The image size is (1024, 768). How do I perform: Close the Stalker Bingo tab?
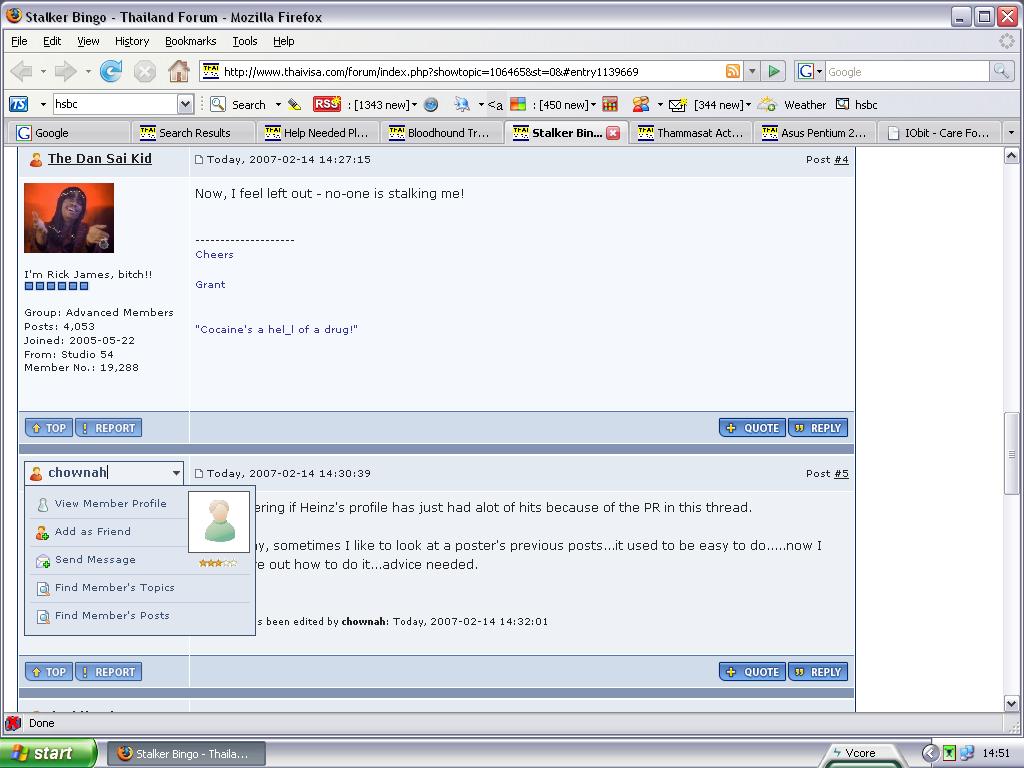tap(613, 132)
